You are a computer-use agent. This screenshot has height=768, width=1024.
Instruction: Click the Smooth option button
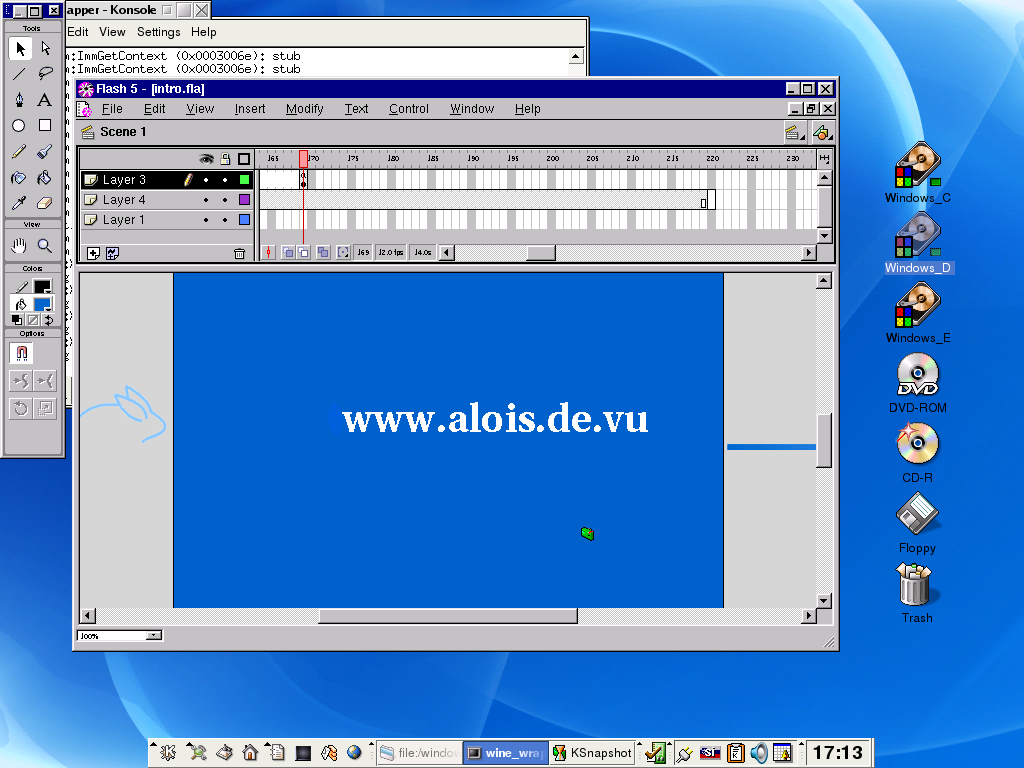tap(21, 381)
